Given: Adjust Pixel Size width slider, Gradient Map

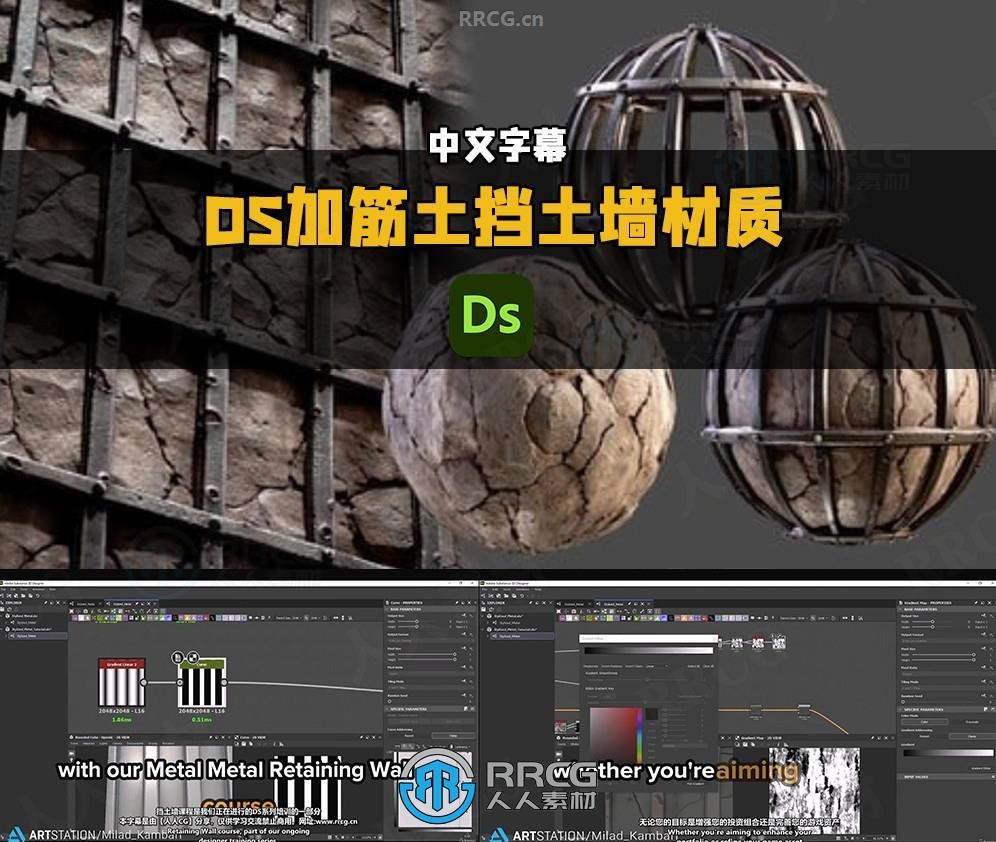Looking at the screenshot, I should click(x=943, y=655).
